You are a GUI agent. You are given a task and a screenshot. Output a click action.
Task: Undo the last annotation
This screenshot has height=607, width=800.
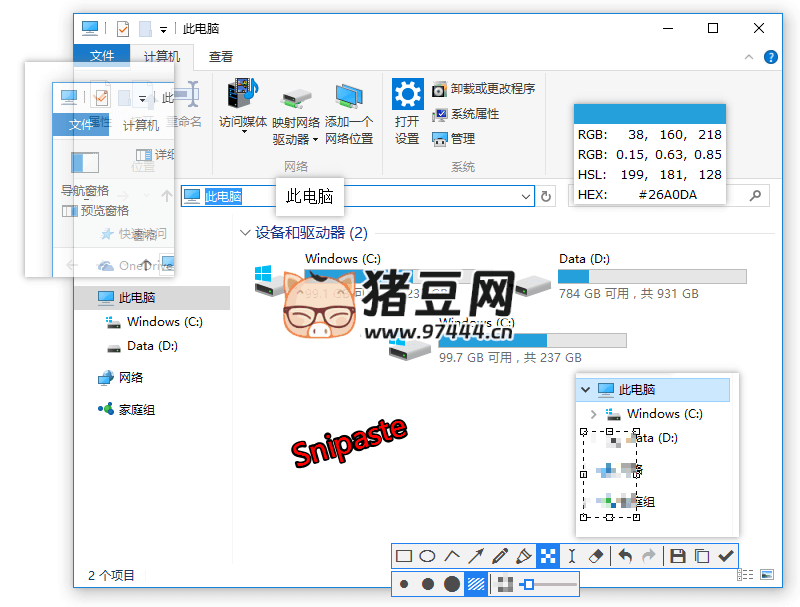click(626, 555)
